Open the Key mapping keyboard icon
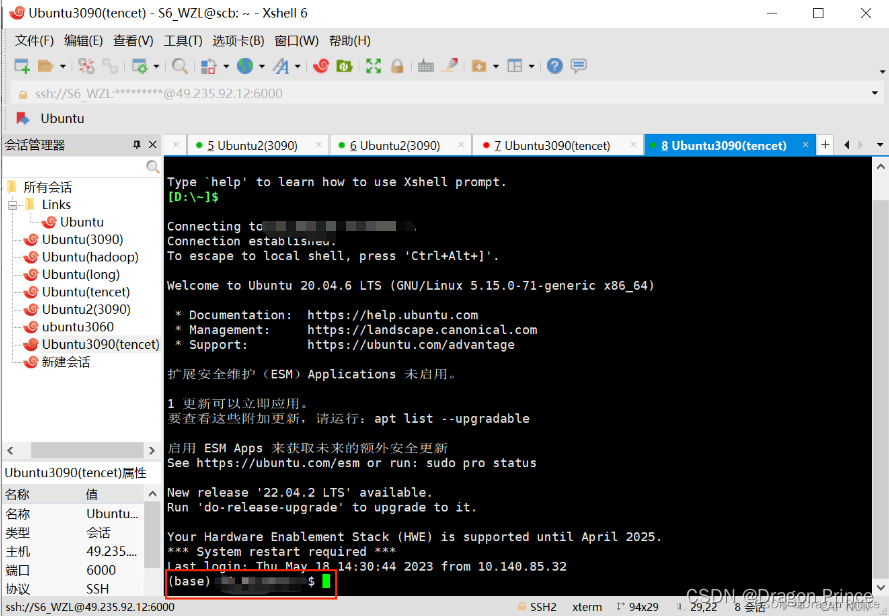Image resolution: width=889 pixels, height=616 pixels. click(426, 66)
